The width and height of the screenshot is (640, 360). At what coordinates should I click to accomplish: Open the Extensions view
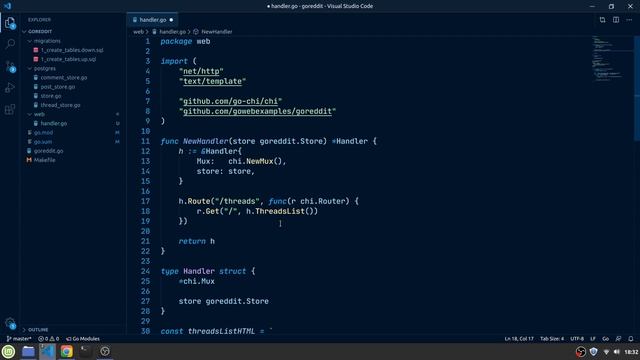[x=10, y=109]
